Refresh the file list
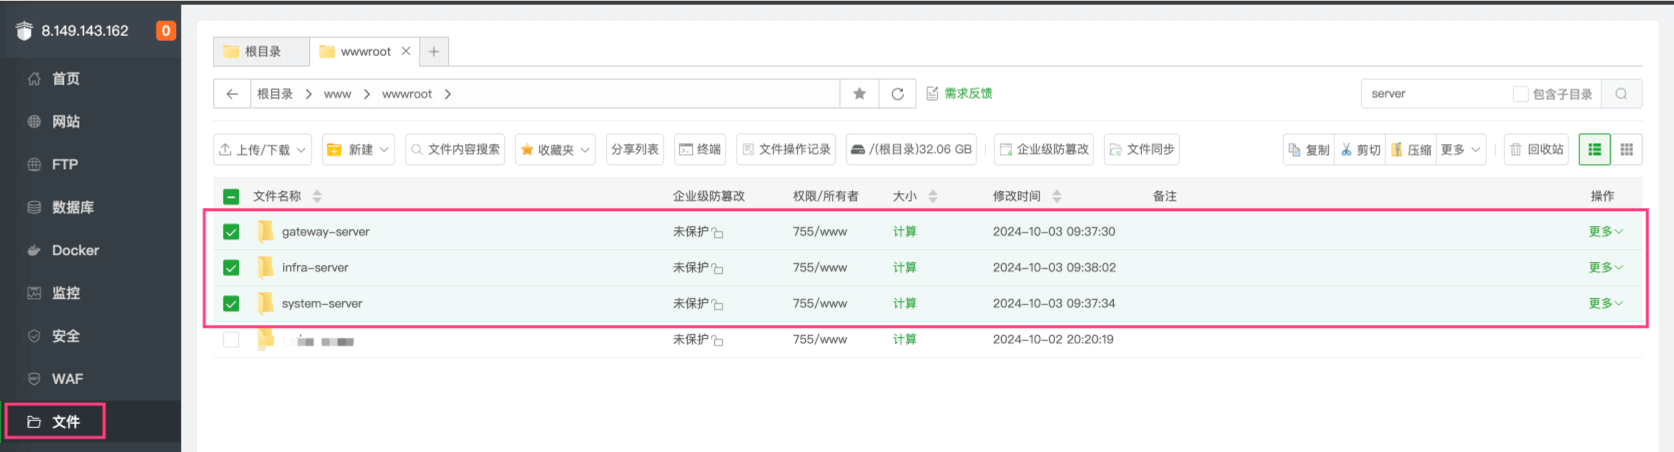 [x=897, y=94]
